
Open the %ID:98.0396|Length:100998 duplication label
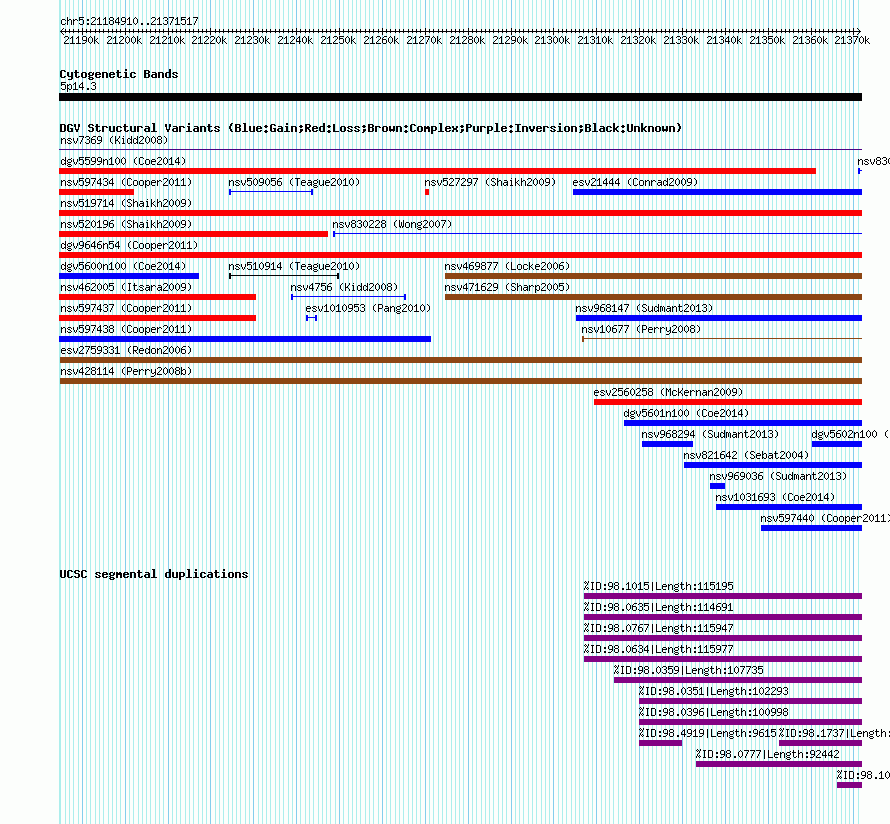point(713,712)
